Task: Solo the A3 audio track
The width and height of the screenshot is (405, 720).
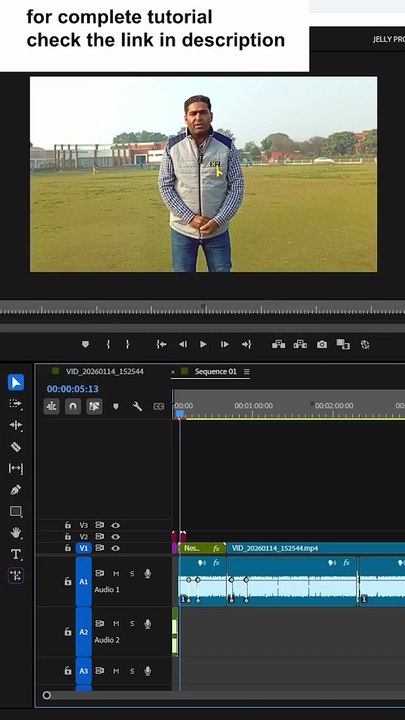Action: [132, 671]
